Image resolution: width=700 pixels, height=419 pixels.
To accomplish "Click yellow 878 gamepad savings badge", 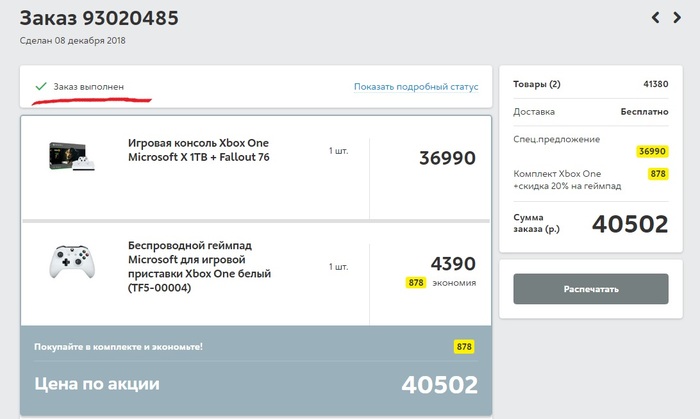I will (x=415, y=283).
